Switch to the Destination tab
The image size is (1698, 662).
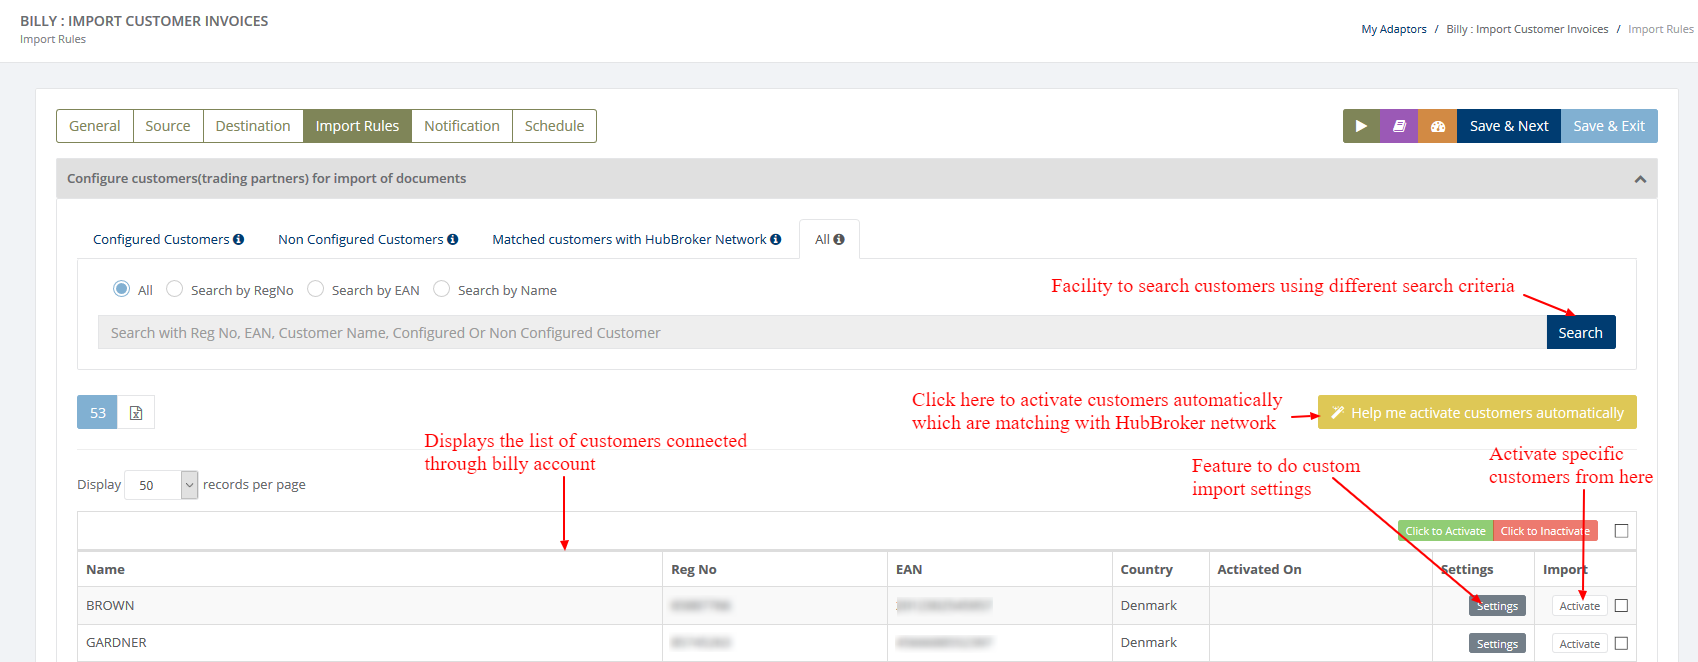(x=253, y=126)
